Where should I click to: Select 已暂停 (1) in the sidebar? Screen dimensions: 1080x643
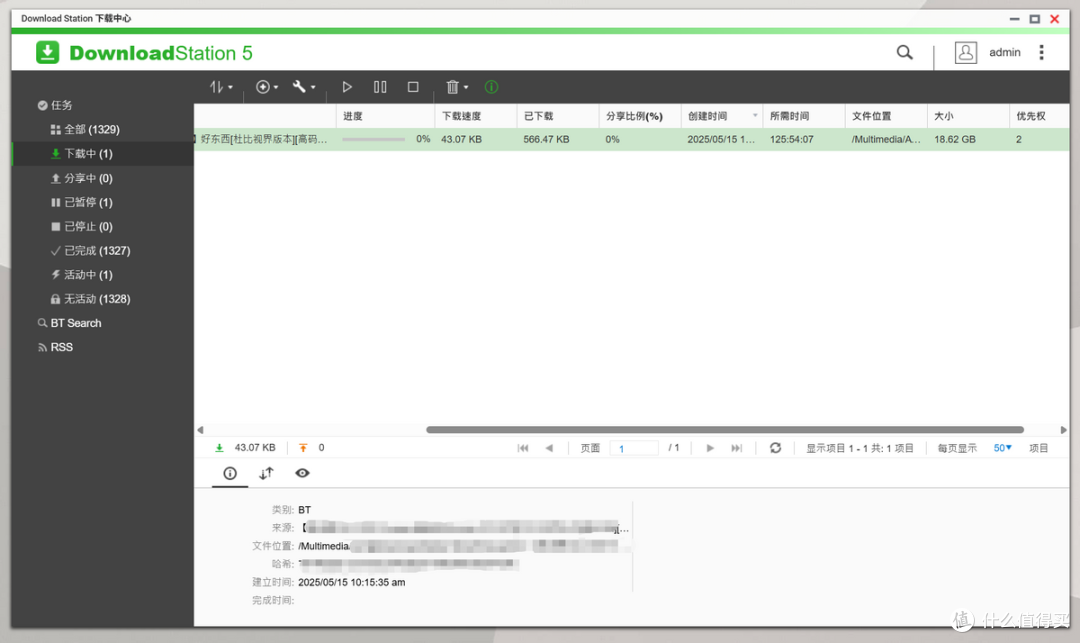pos(102,202)
